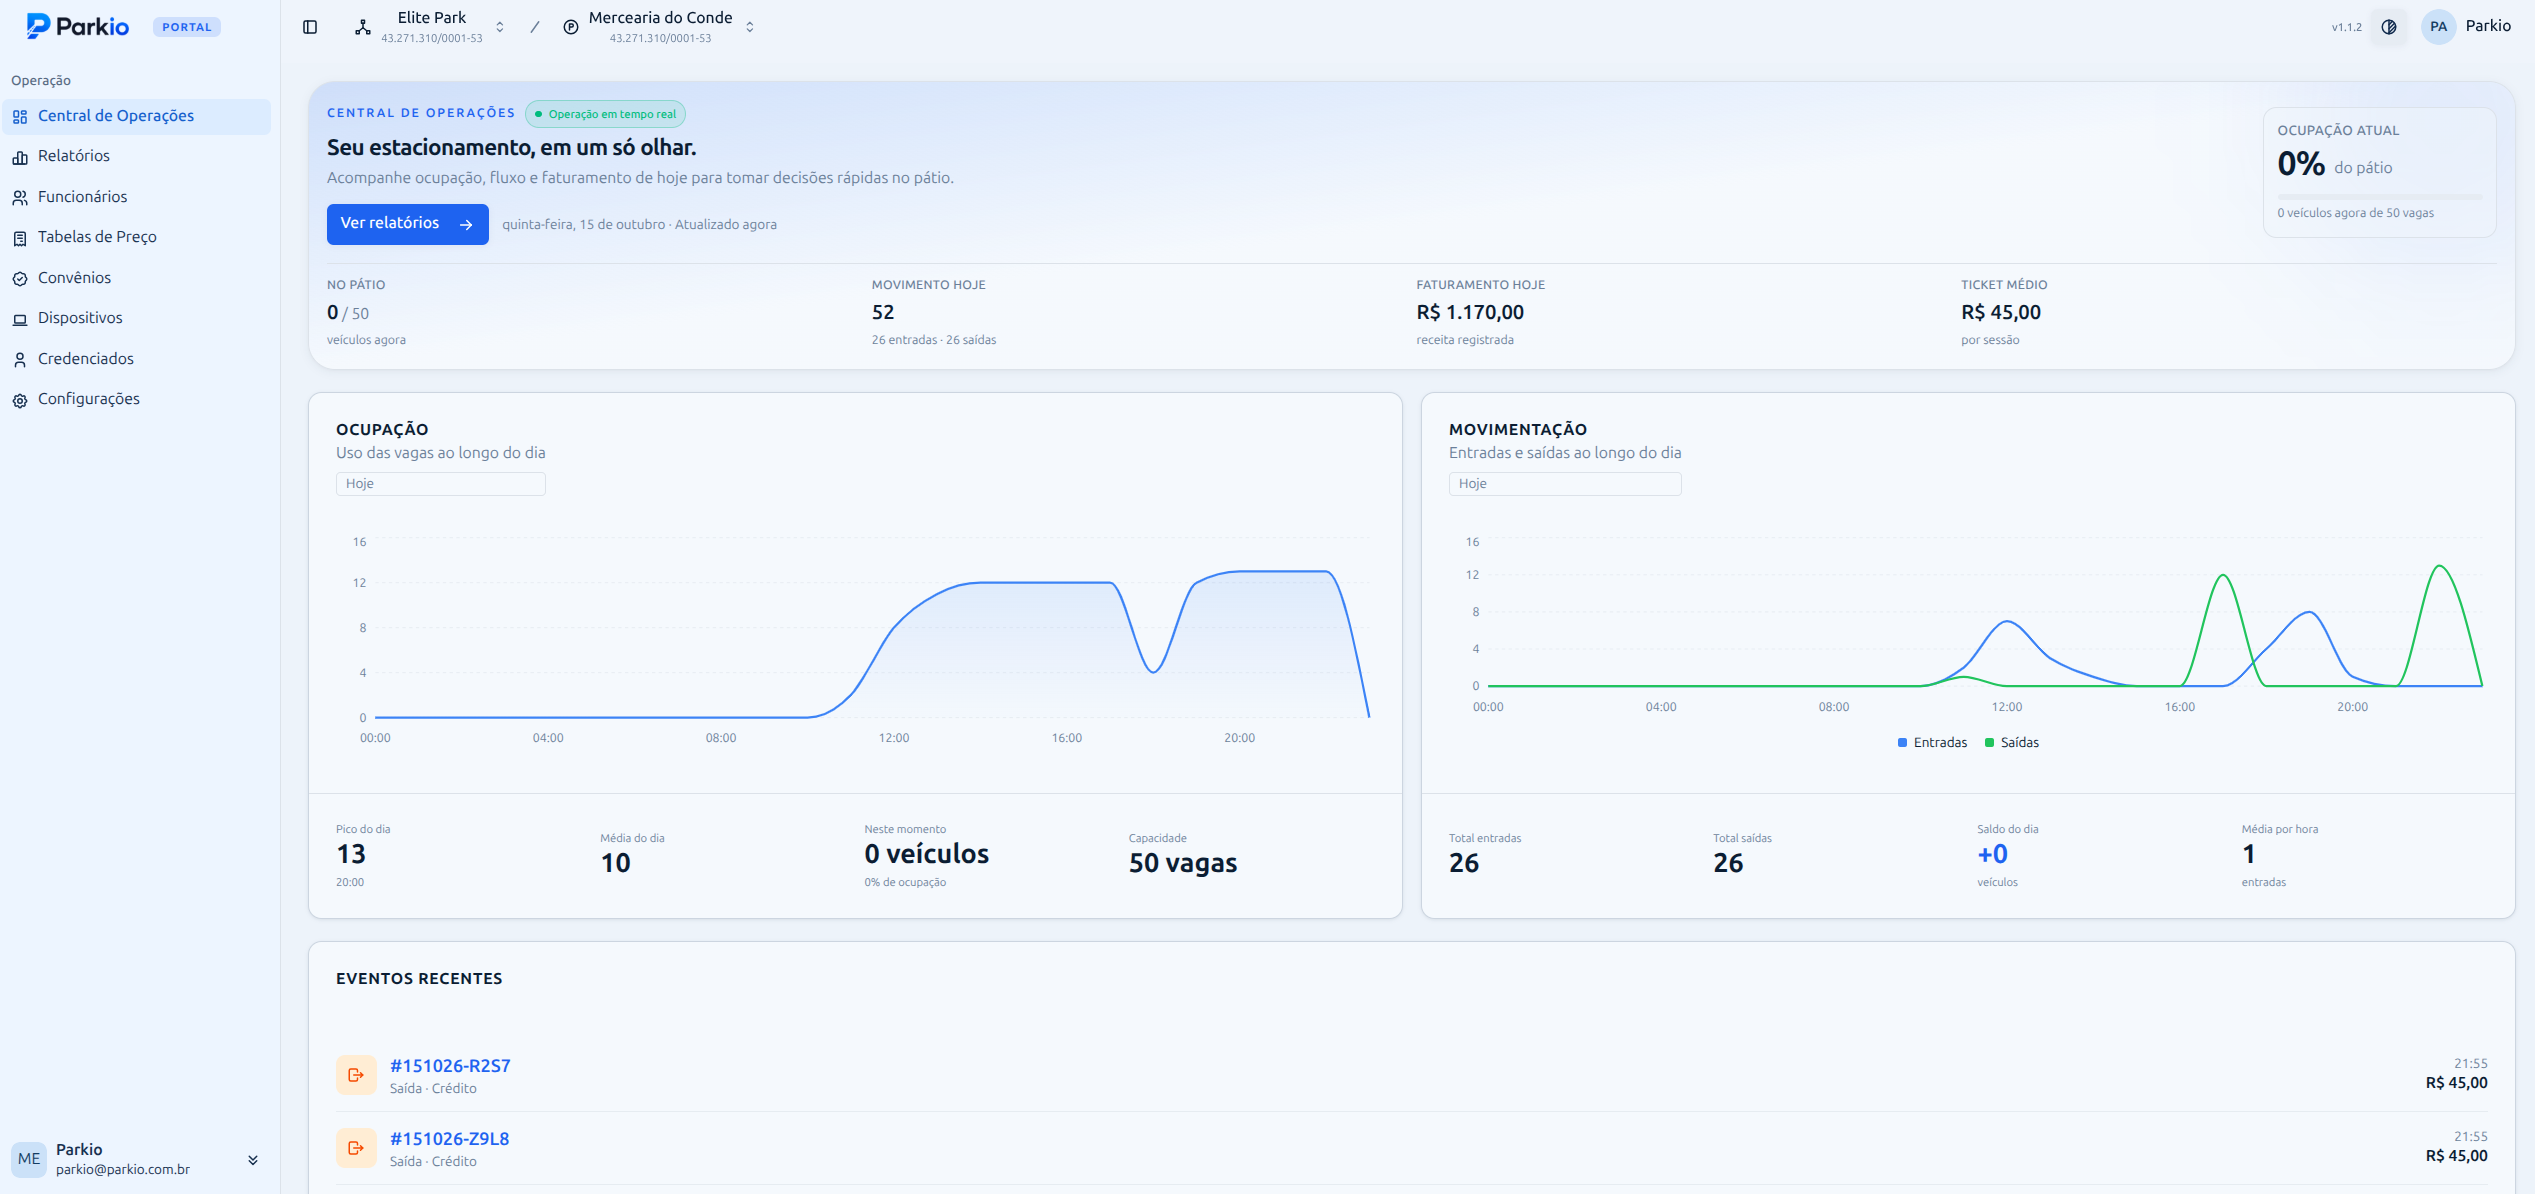The width and height of the screenshot is (2535, 1194).
Task: Click the Configurações gear icon
Action: pyautogui.click(x=20, y=400)
